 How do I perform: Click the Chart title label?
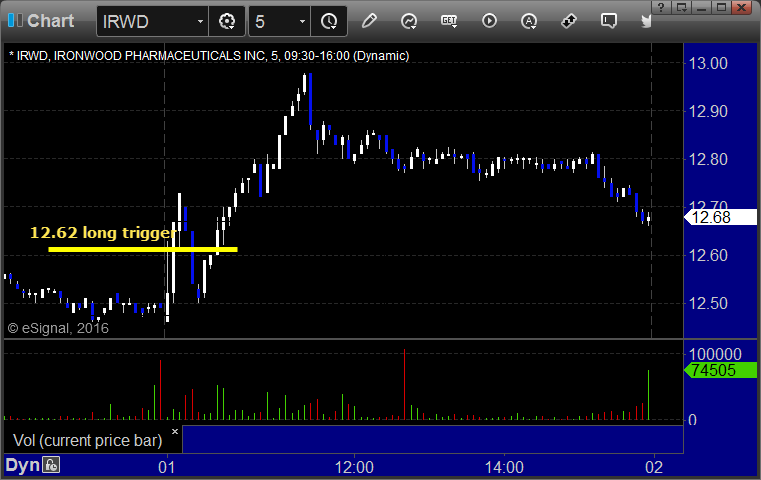pyautogui.click(x=50, y=21)
